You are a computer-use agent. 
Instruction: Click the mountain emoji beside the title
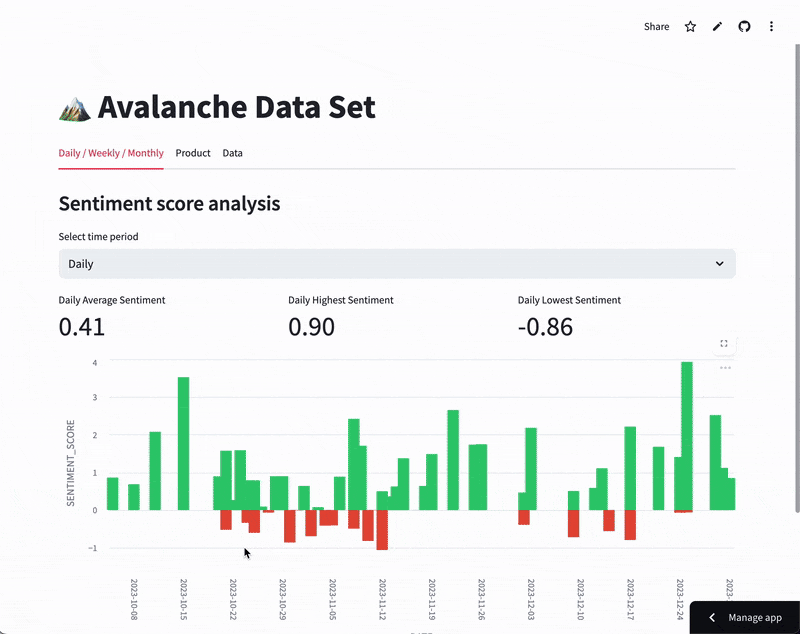coord(75,107)
